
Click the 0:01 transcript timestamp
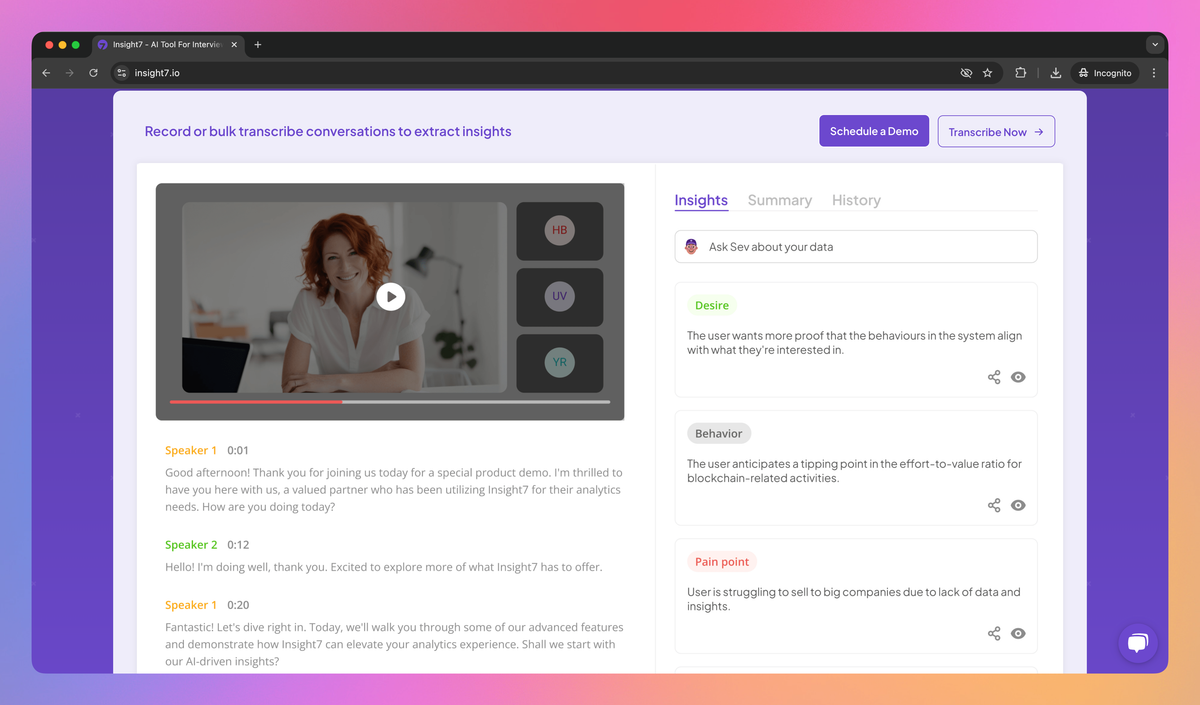click(x=238, y=451)
